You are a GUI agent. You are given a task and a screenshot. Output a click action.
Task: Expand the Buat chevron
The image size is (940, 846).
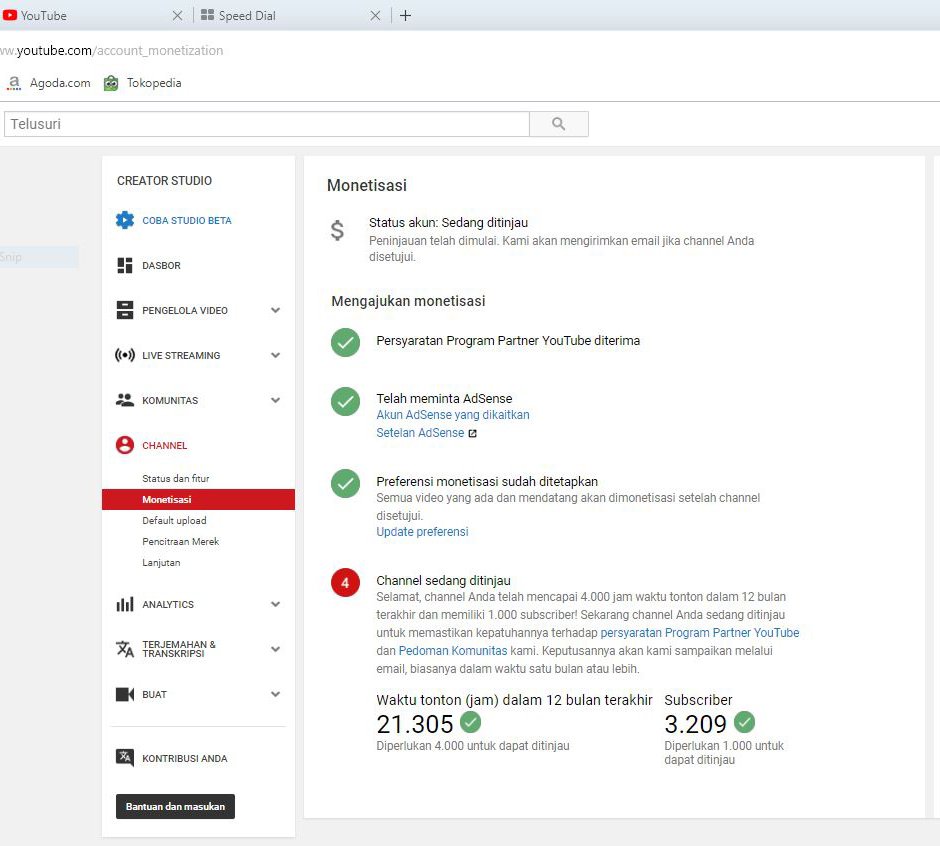click(x=275, y=694)
